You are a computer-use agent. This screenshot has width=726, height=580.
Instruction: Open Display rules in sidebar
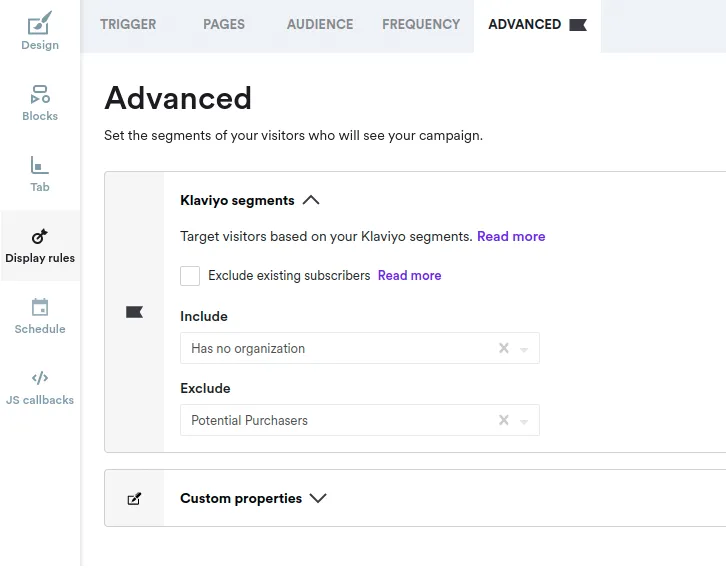40,245
